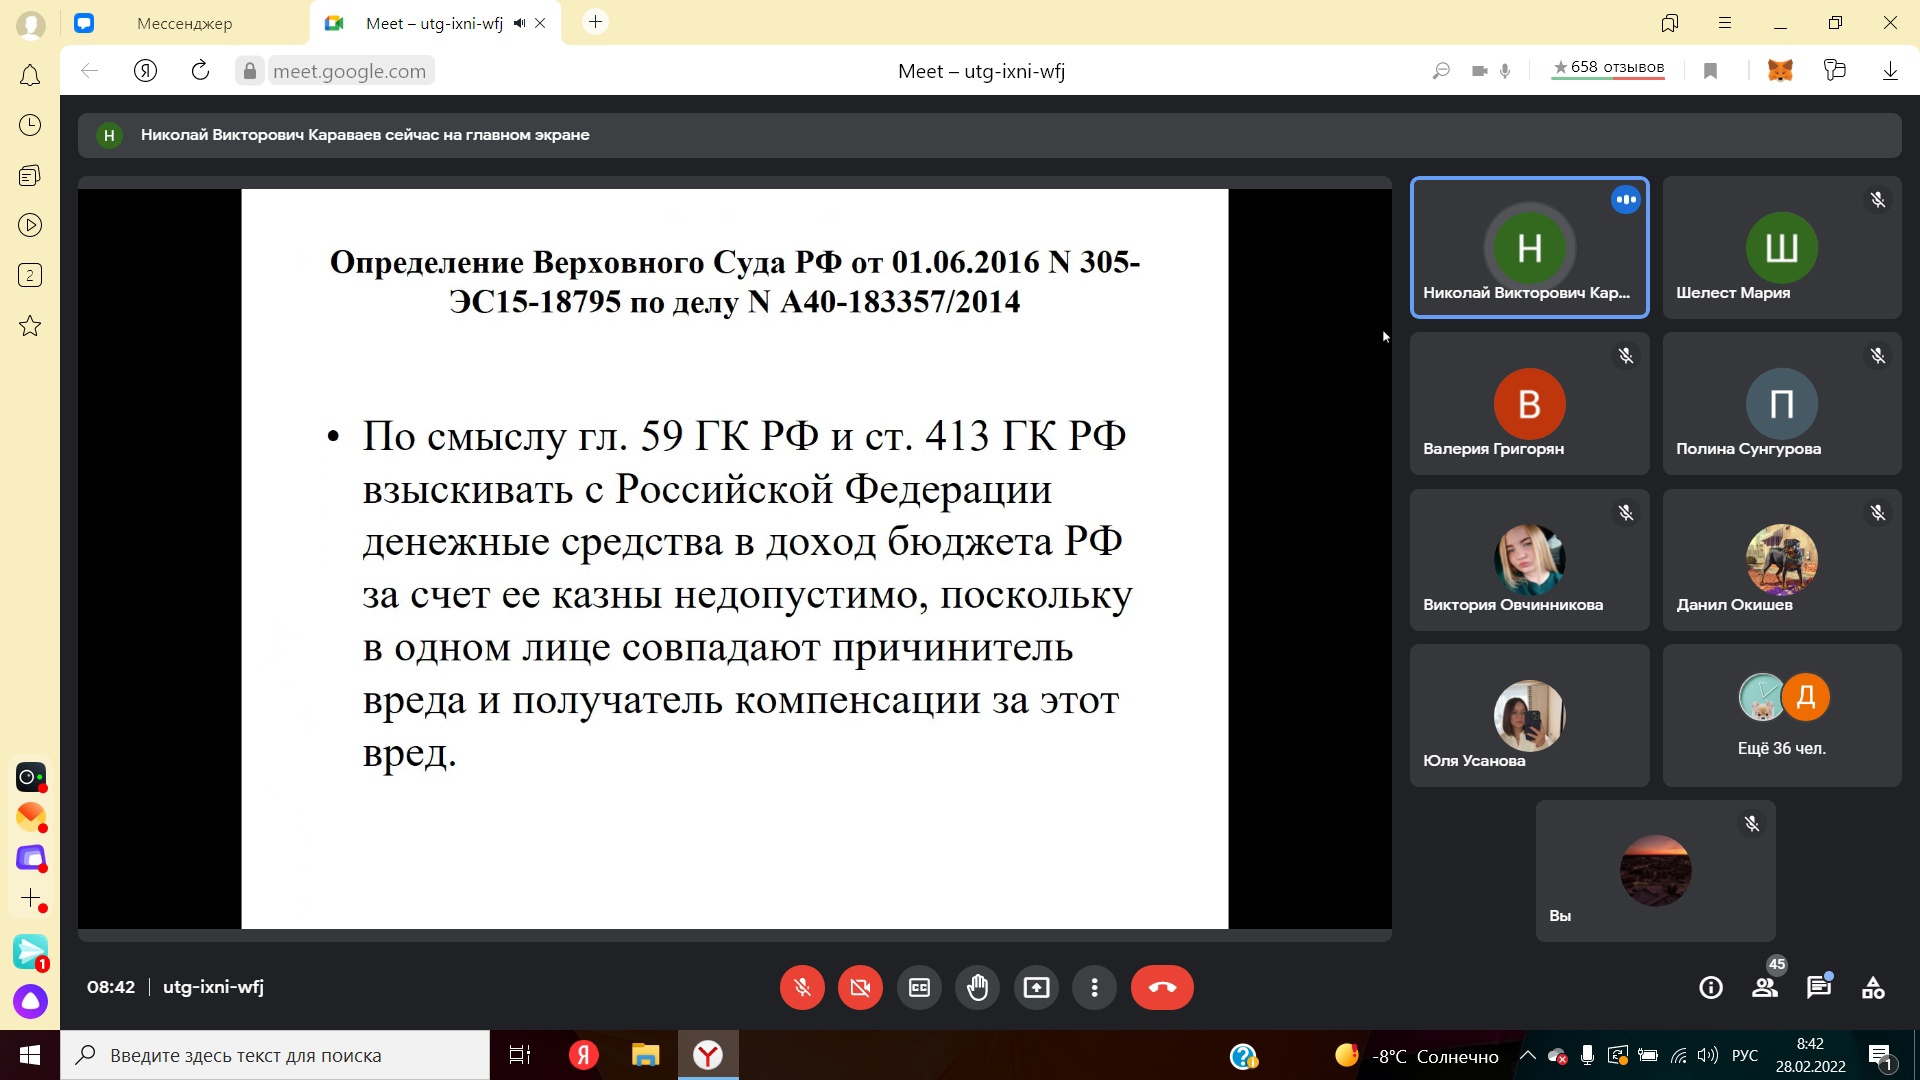Select Николай Викторович participant tile
This screenshot has width=1920, height=1080.
(1529, 248)
